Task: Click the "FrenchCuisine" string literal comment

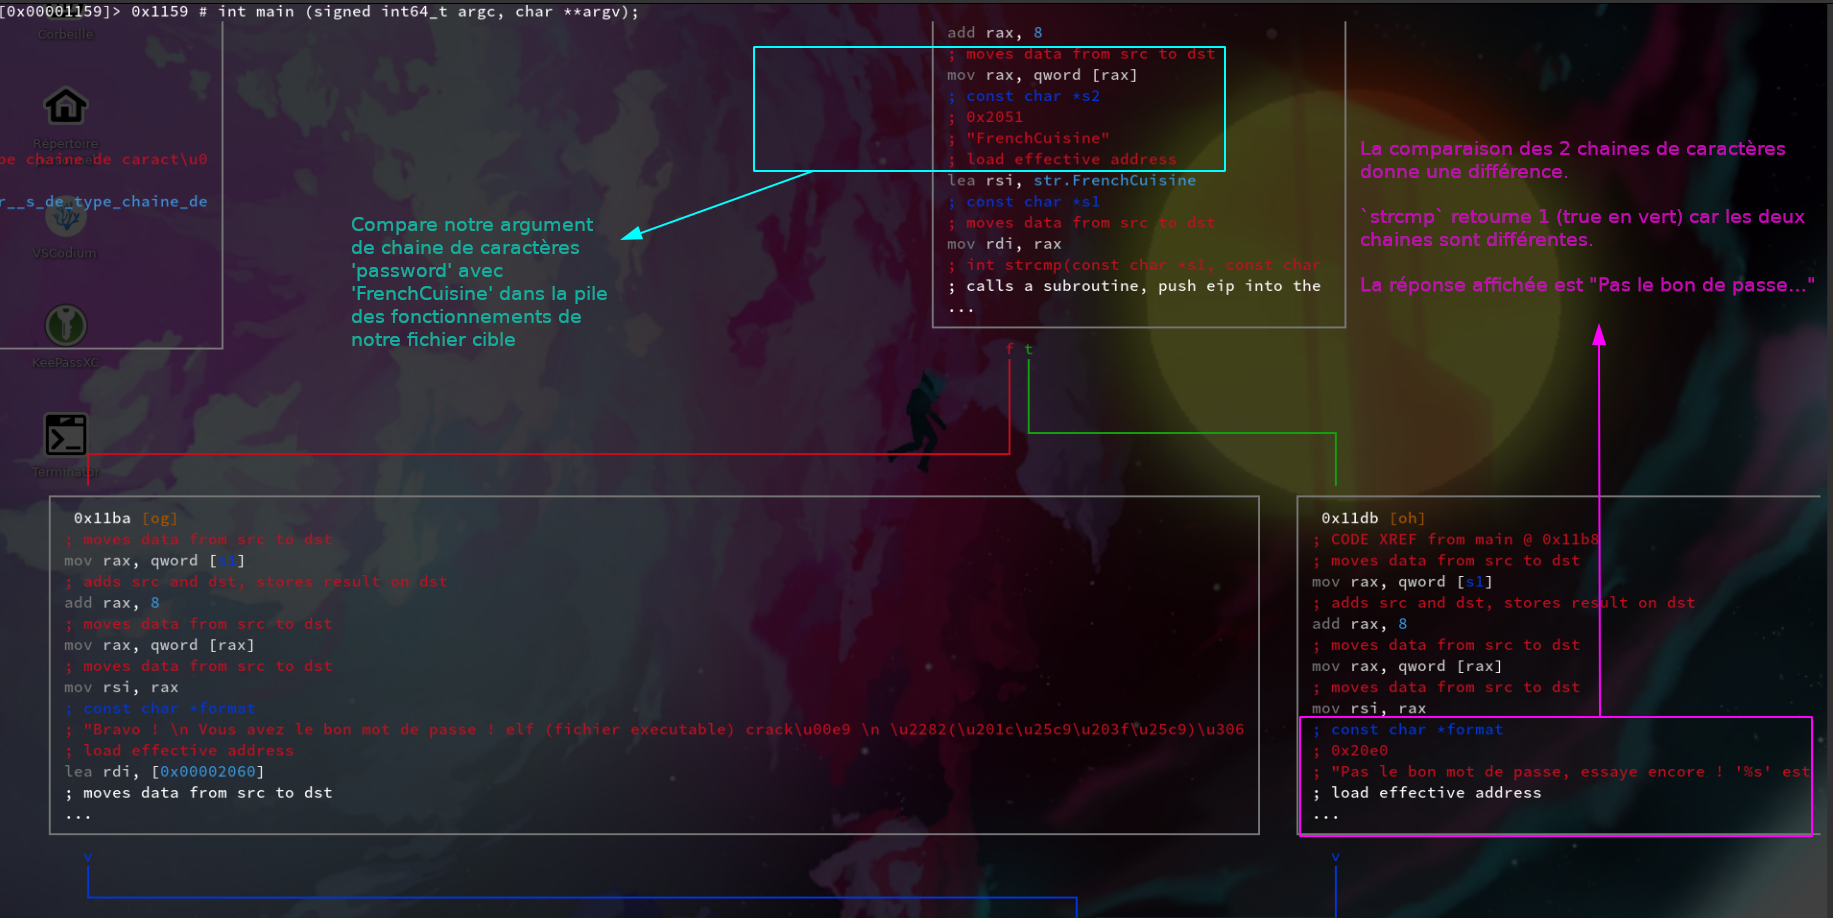Action: click(x=1037, y=138)
